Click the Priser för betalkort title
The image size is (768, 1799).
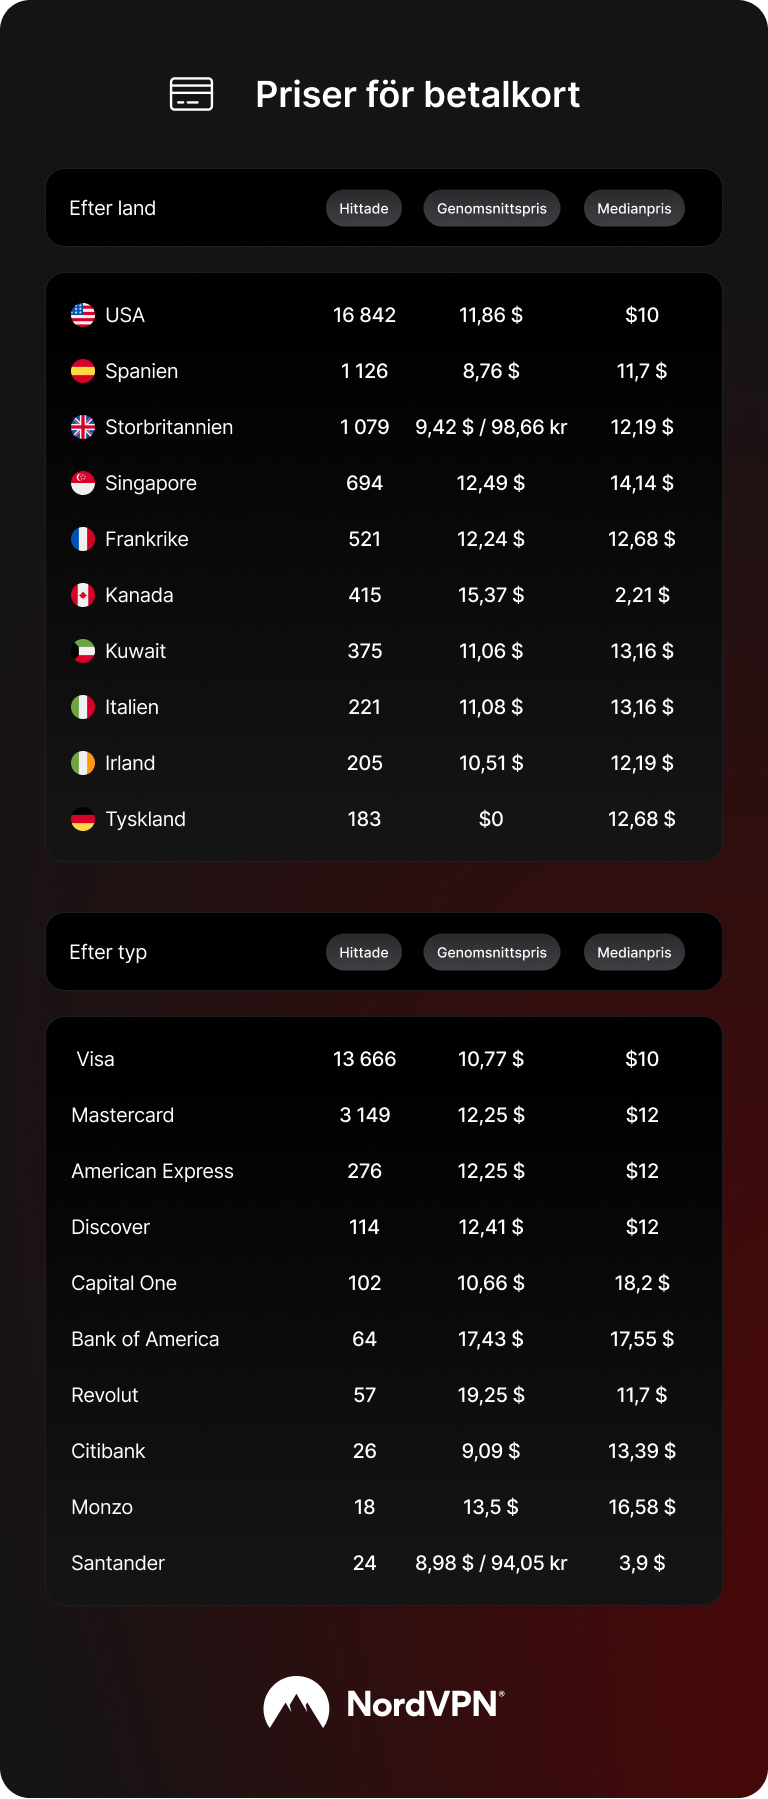(x=417, y=94)
